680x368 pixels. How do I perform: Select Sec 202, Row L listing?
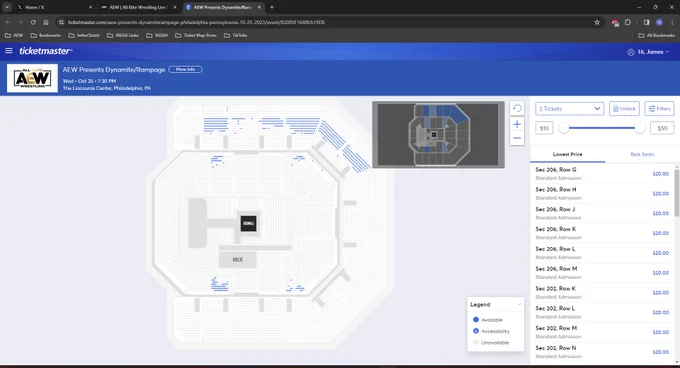click(x=602, y=312)
